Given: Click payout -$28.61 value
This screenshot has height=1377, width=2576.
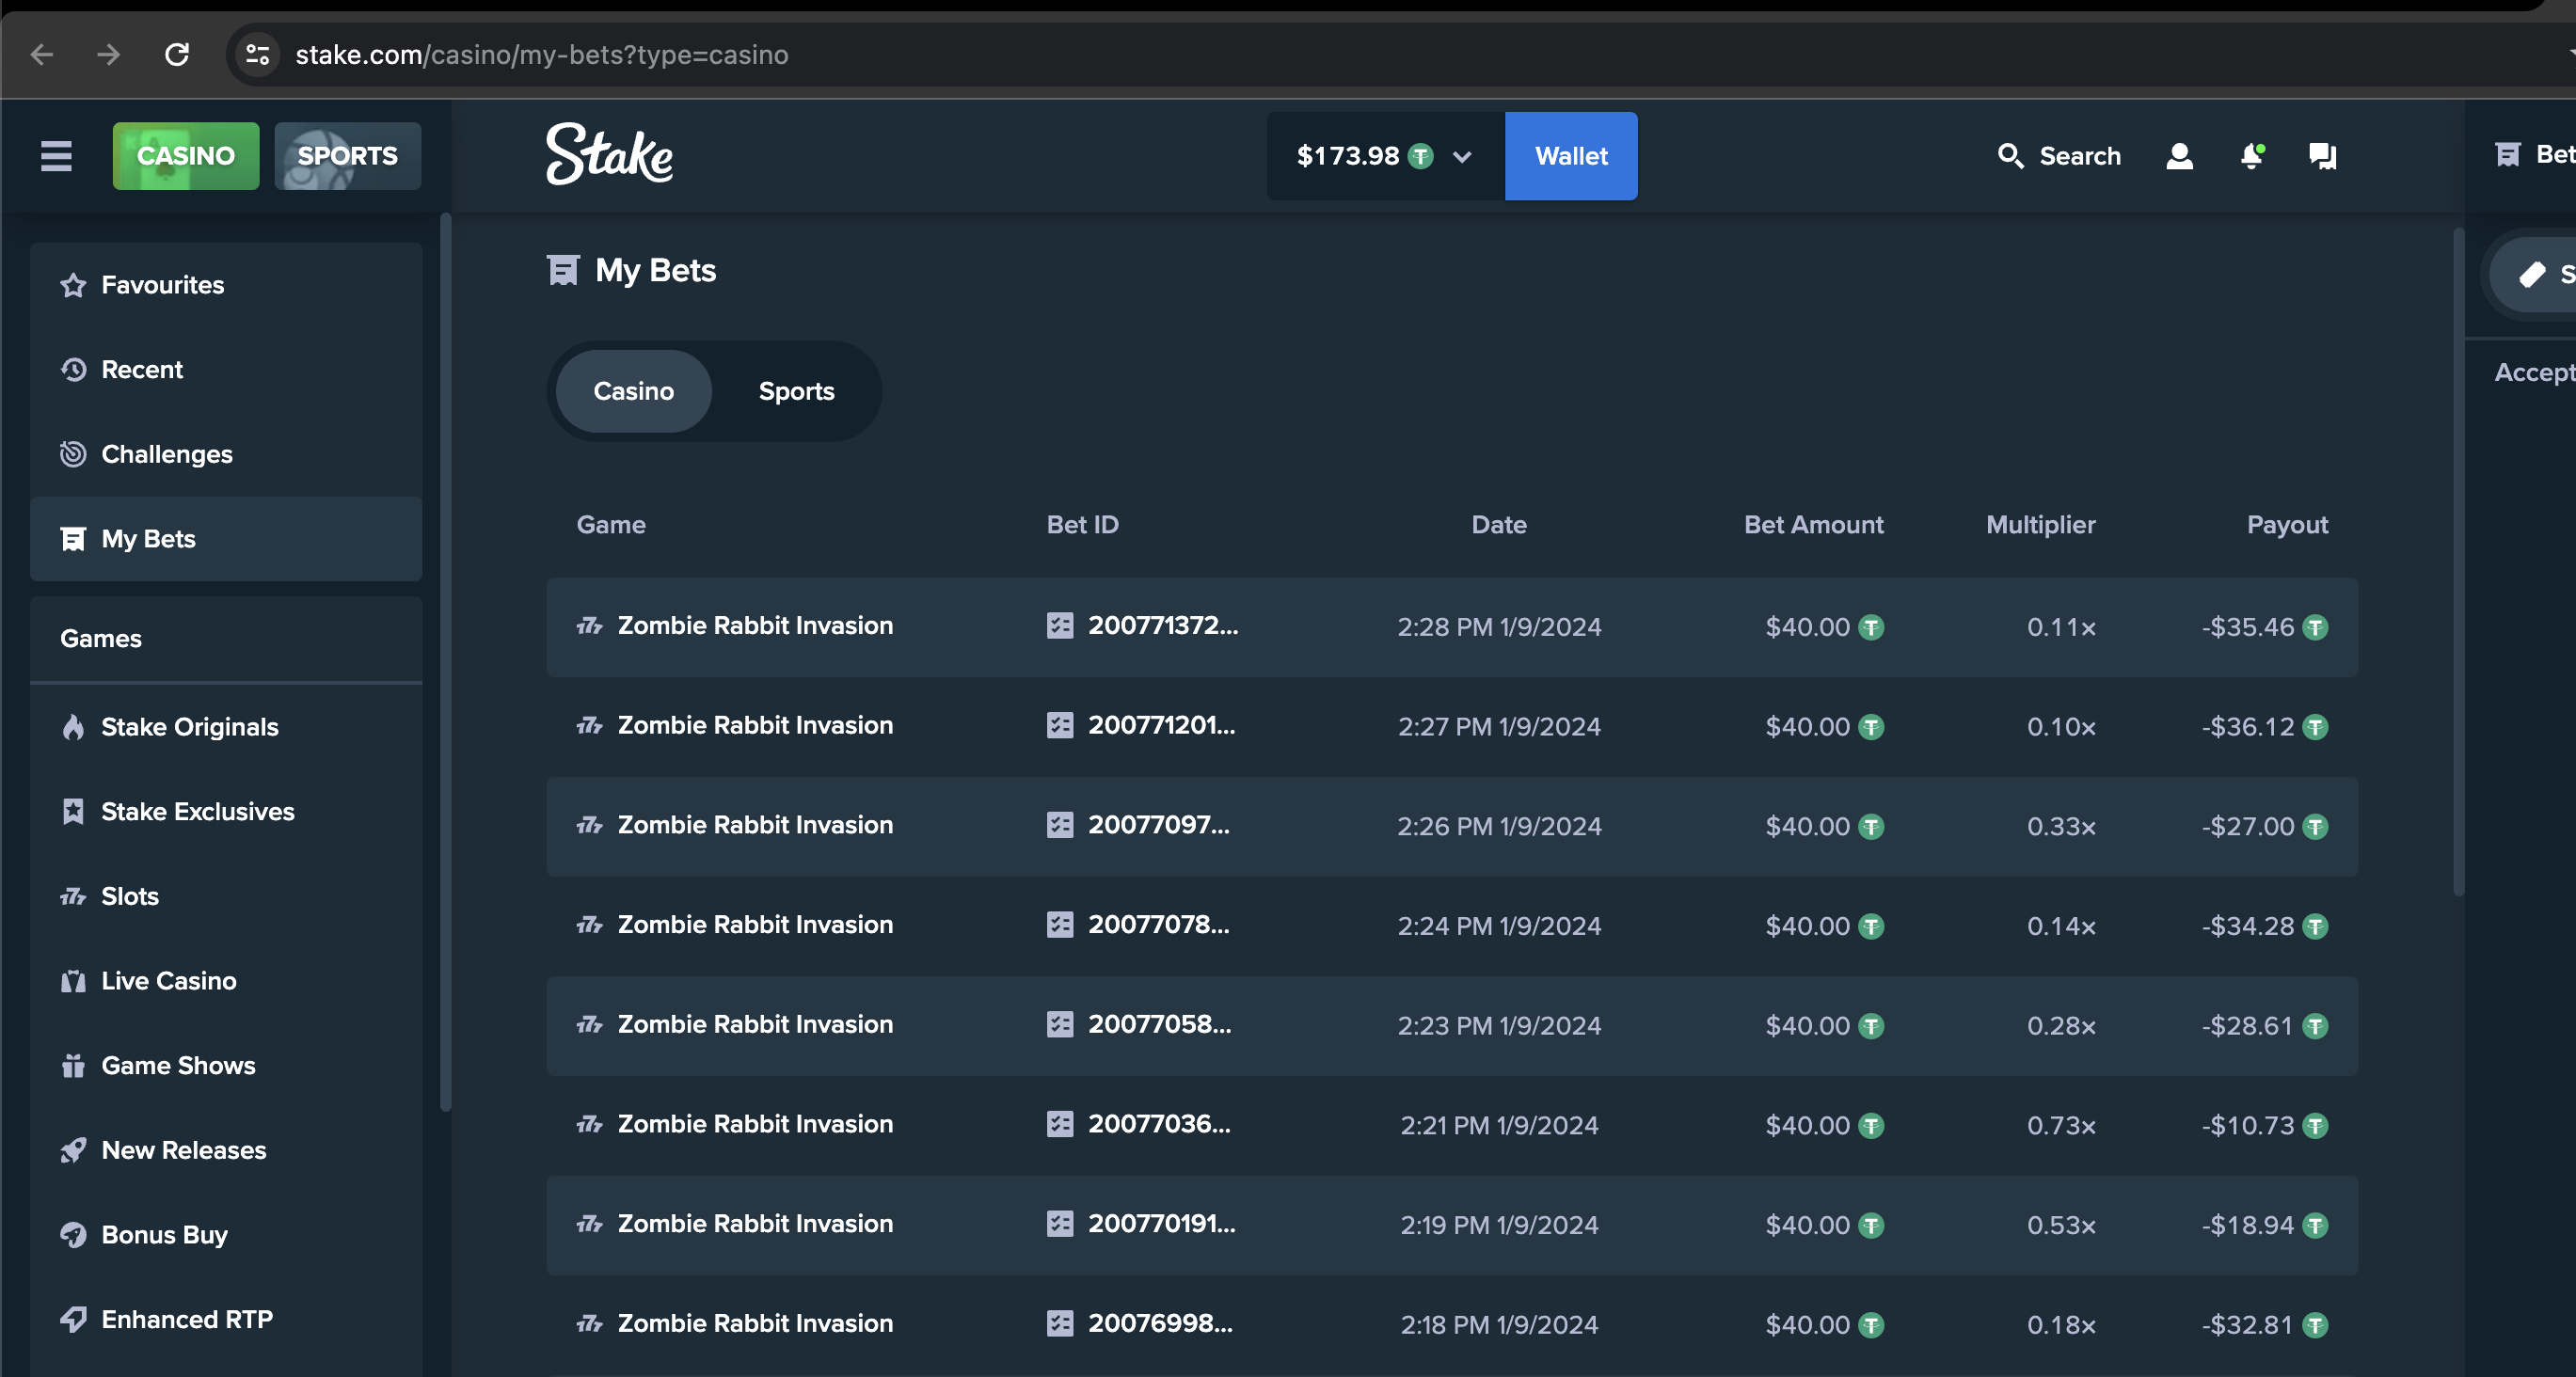Looking at the screenshot, I should (2247, 1026).
